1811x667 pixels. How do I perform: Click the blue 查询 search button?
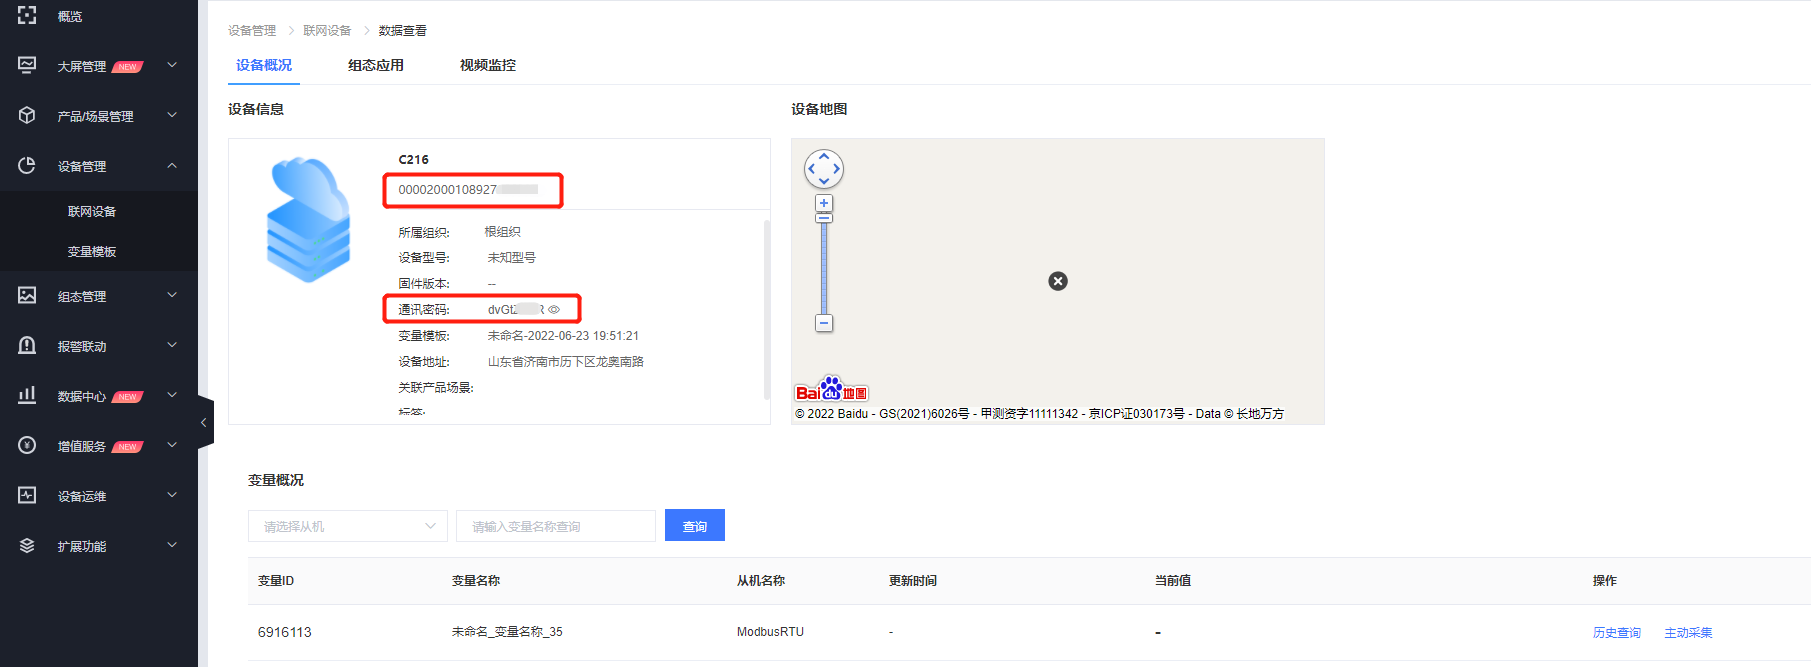tap(694, 526)
